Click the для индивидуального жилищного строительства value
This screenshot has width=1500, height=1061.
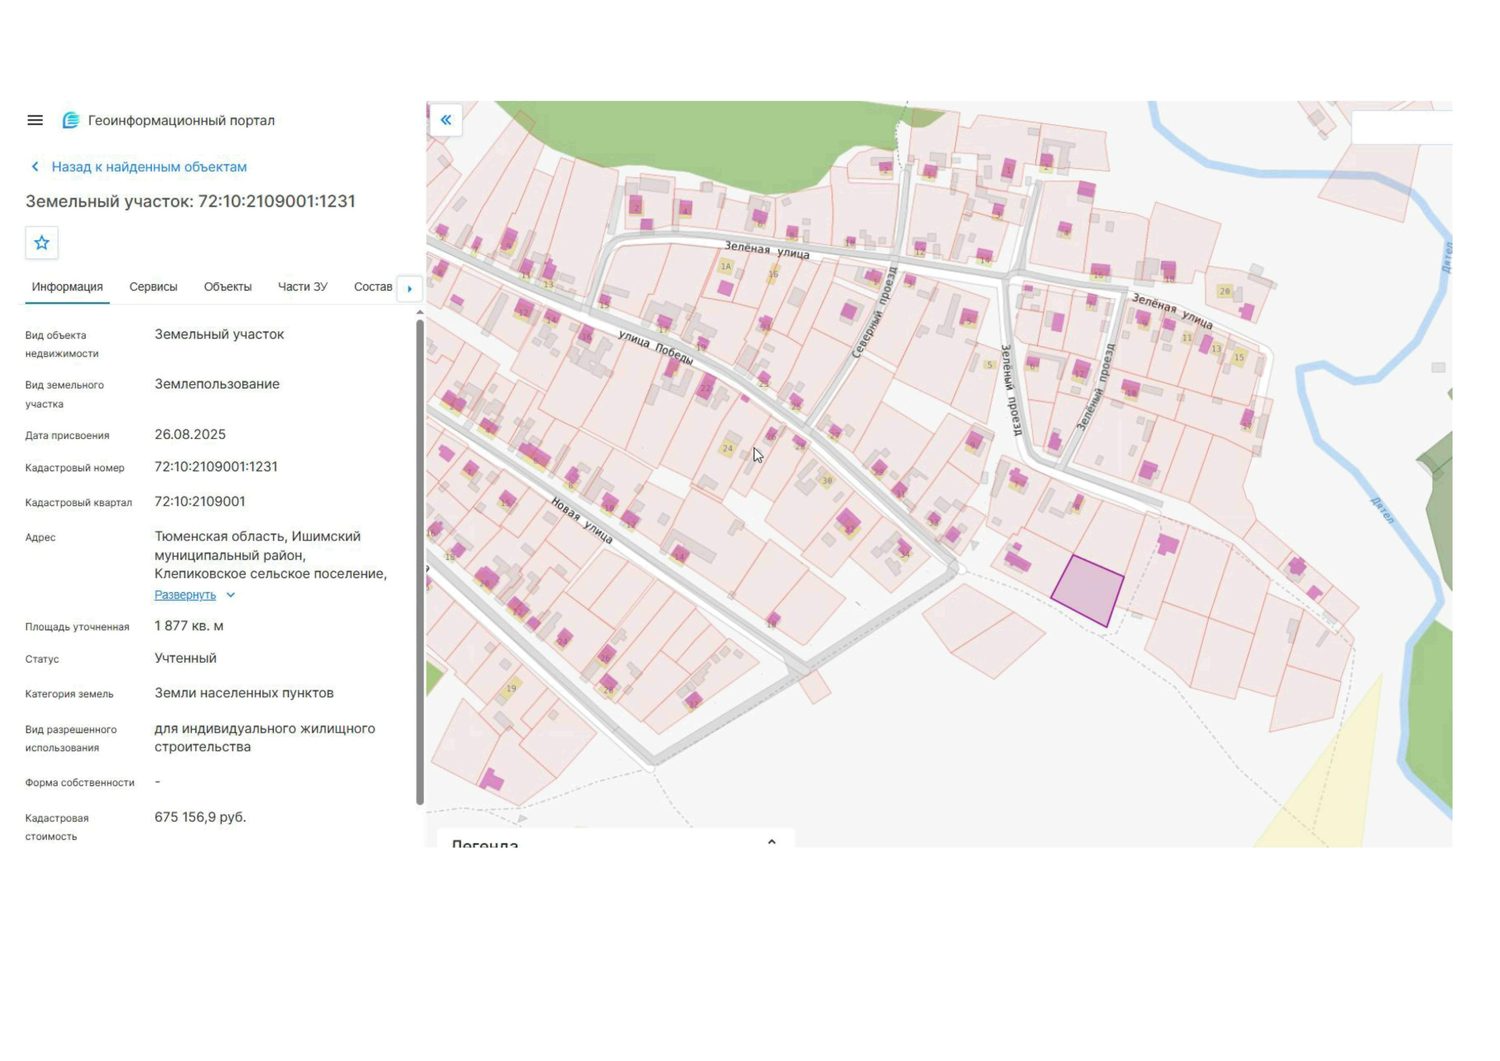pos(265,738)
